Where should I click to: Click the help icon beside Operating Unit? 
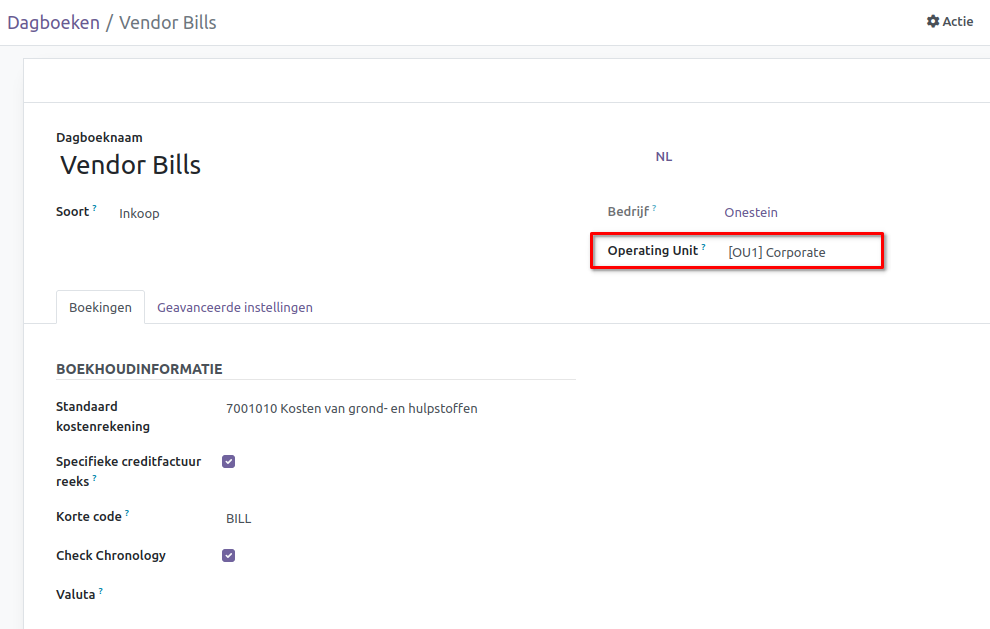(703, 246)
